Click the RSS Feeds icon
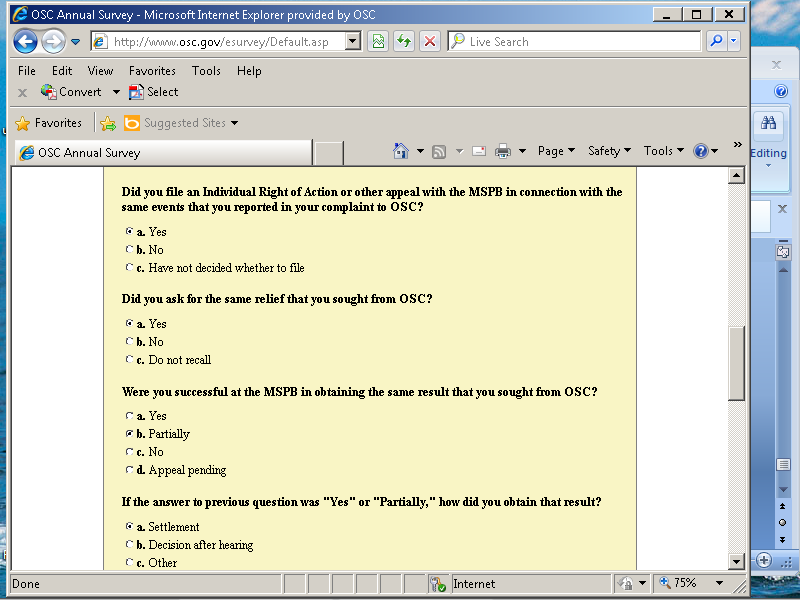Screen dimensions: 800x600 [439, 152]
